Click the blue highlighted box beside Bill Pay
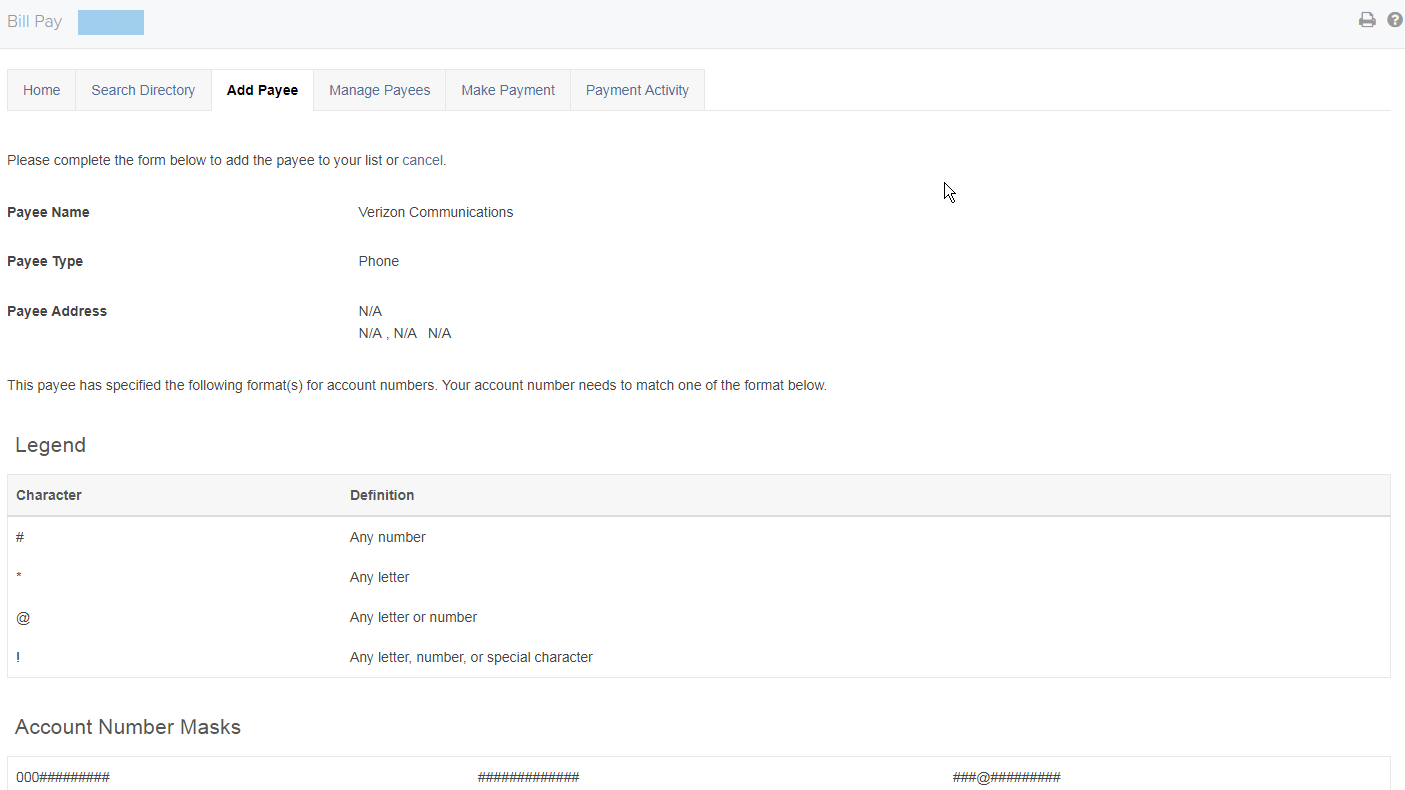 [111, 22]
